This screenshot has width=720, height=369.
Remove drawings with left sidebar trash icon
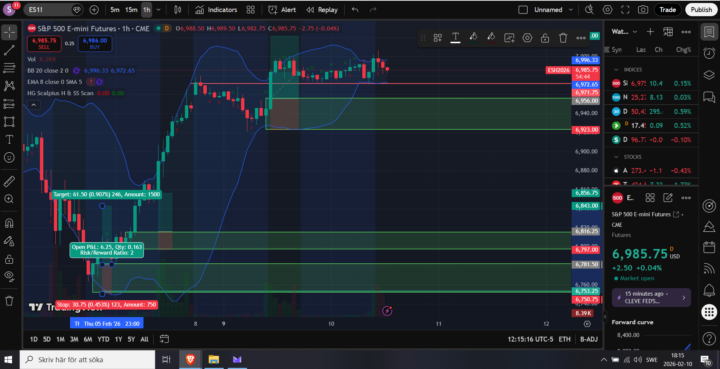pyautogui.click(x=9, y=301)
